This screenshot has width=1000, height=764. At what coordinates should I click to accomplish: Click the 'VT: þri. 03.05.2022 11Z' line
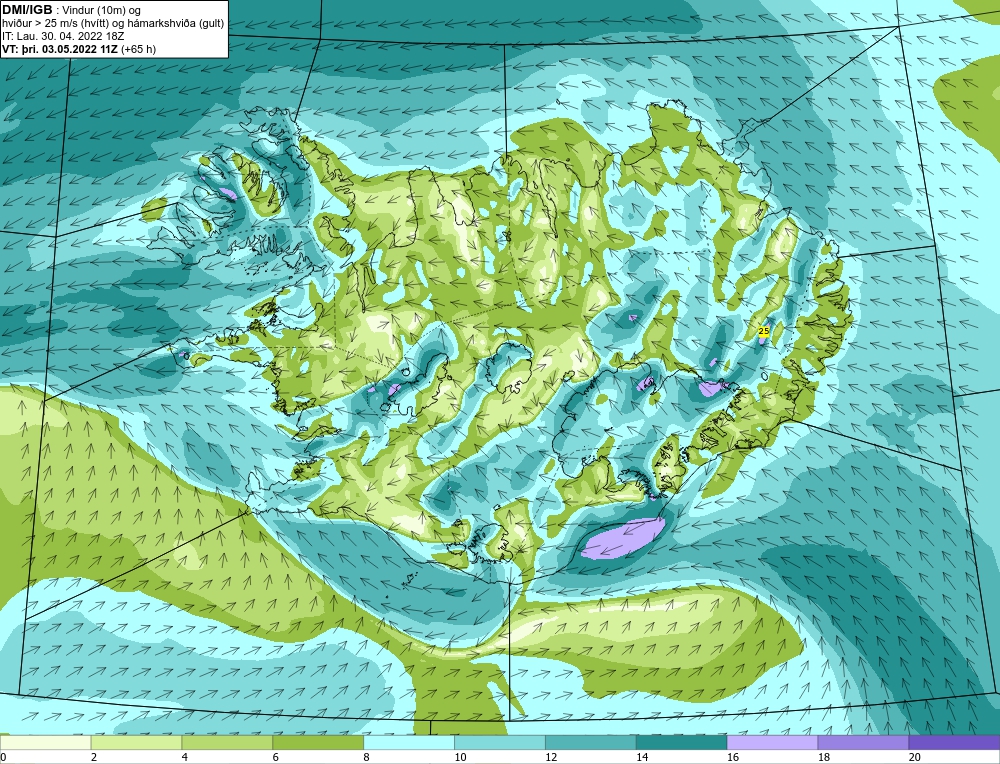(78, 49)
